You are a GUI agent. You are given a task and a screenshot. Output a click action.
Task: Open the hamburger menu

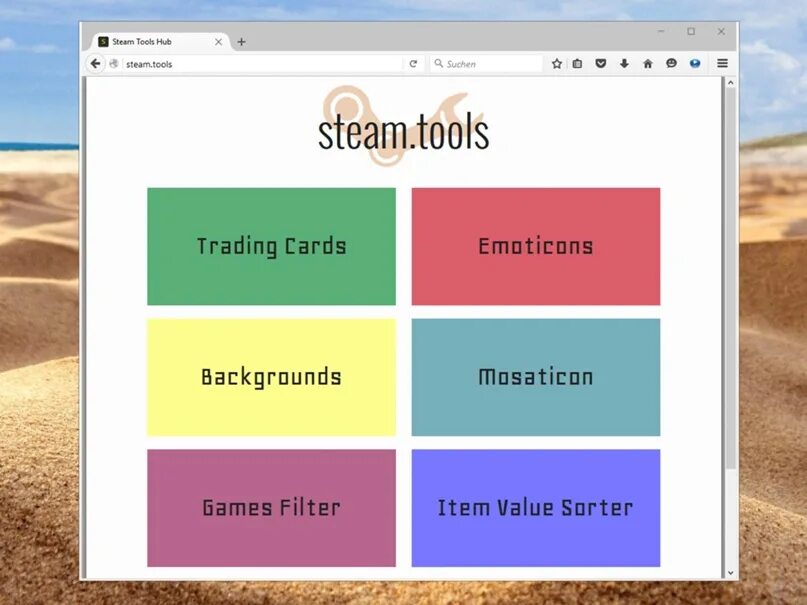(723, 63)
